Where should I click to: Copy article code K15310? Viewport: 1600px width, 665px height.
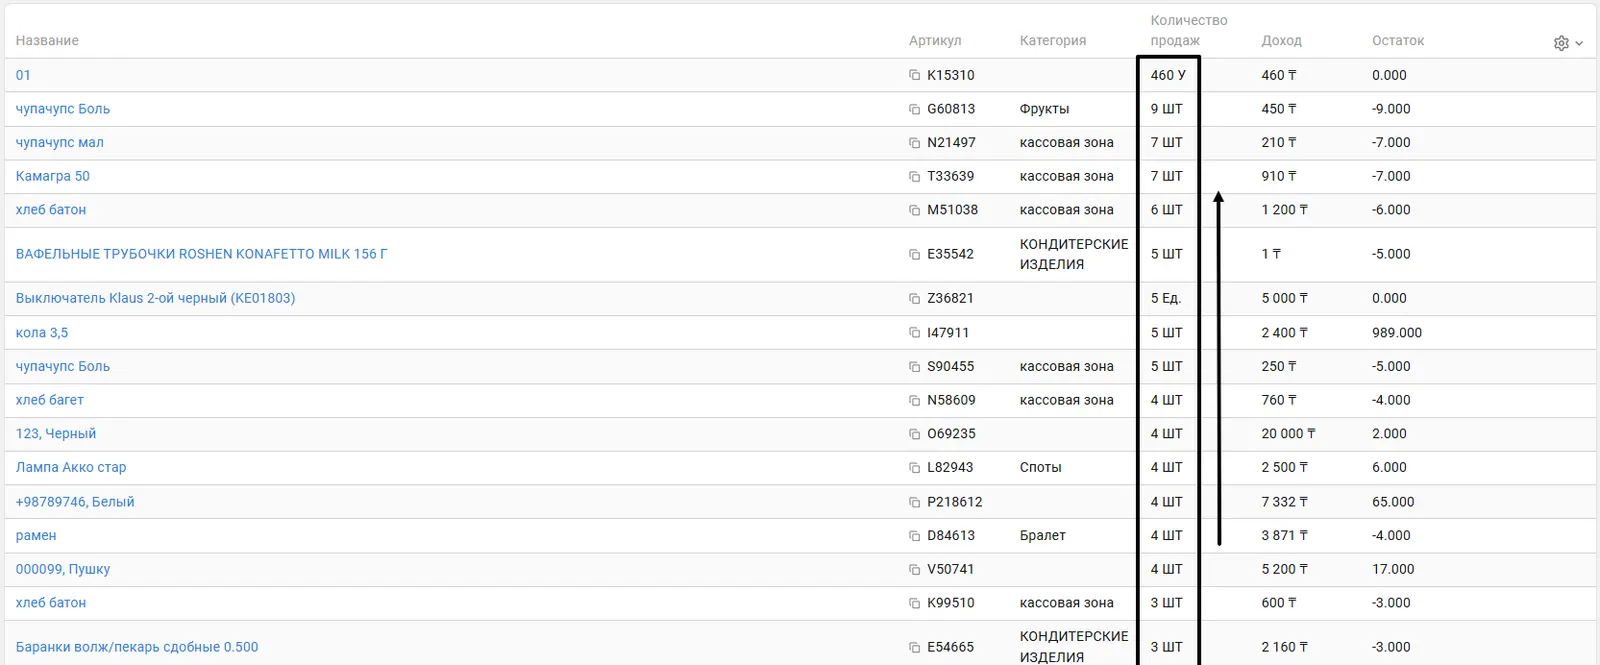[914, 75]
